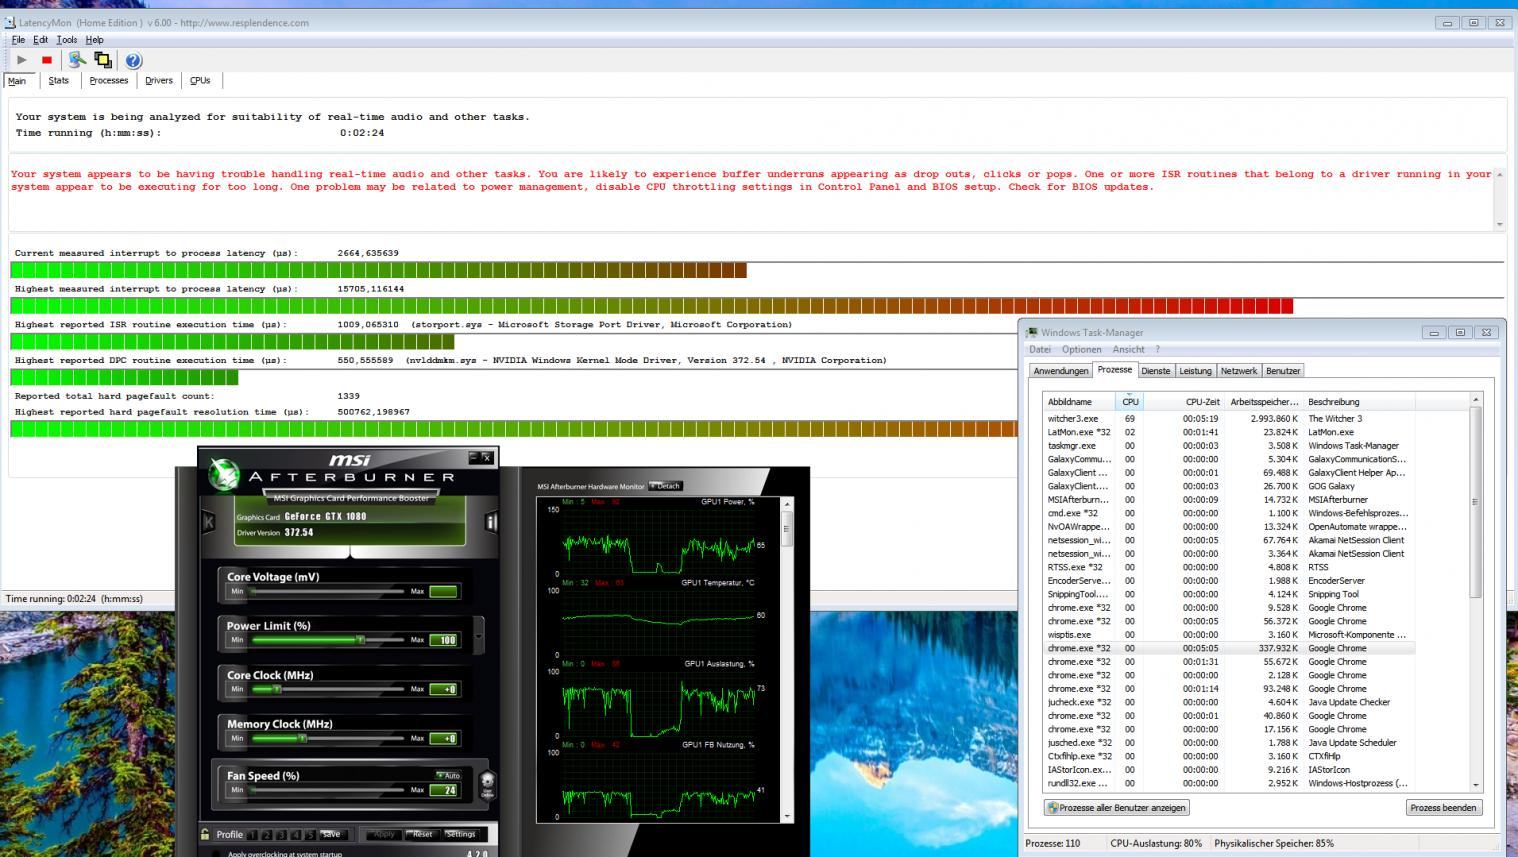Adjust the Power Limit slider handle
The width and height of the screenshot is (1518, 857).
pyautogui.click(x=361, y=640)
